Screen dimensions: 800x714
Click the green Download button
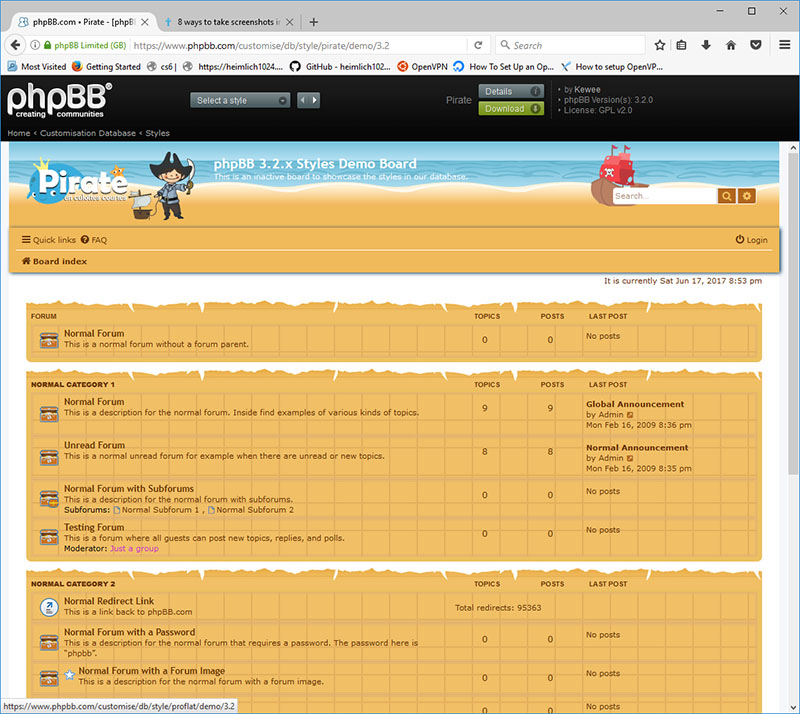(511, 109)
